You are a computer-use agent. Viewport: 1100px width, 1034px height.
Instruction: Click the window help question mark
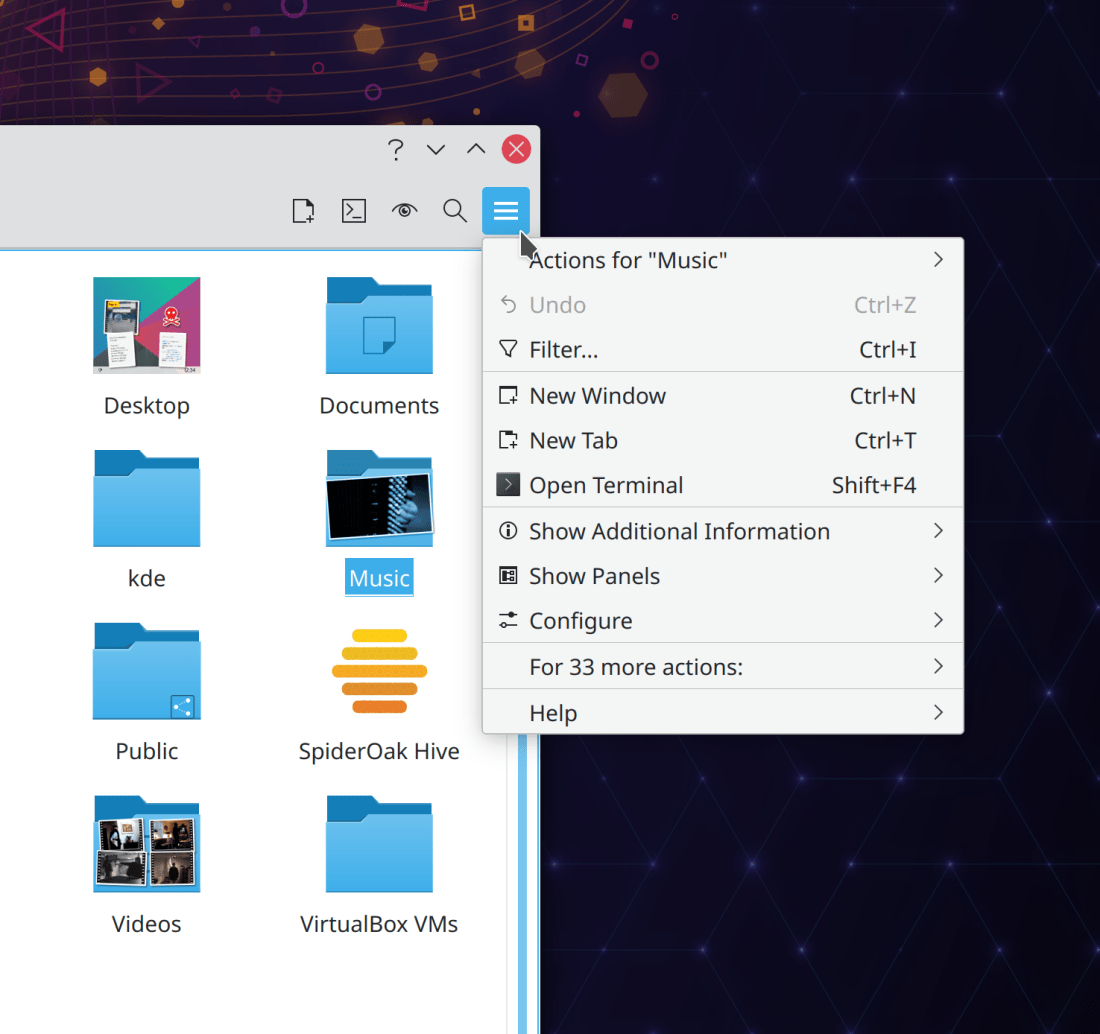click(396, 150)
